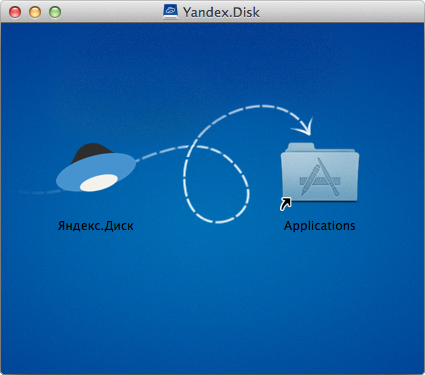This screenshot has width=425, height=375.
Task: Click the Yandex.Disk drive icon in title bar
Action: coord(170,12)
